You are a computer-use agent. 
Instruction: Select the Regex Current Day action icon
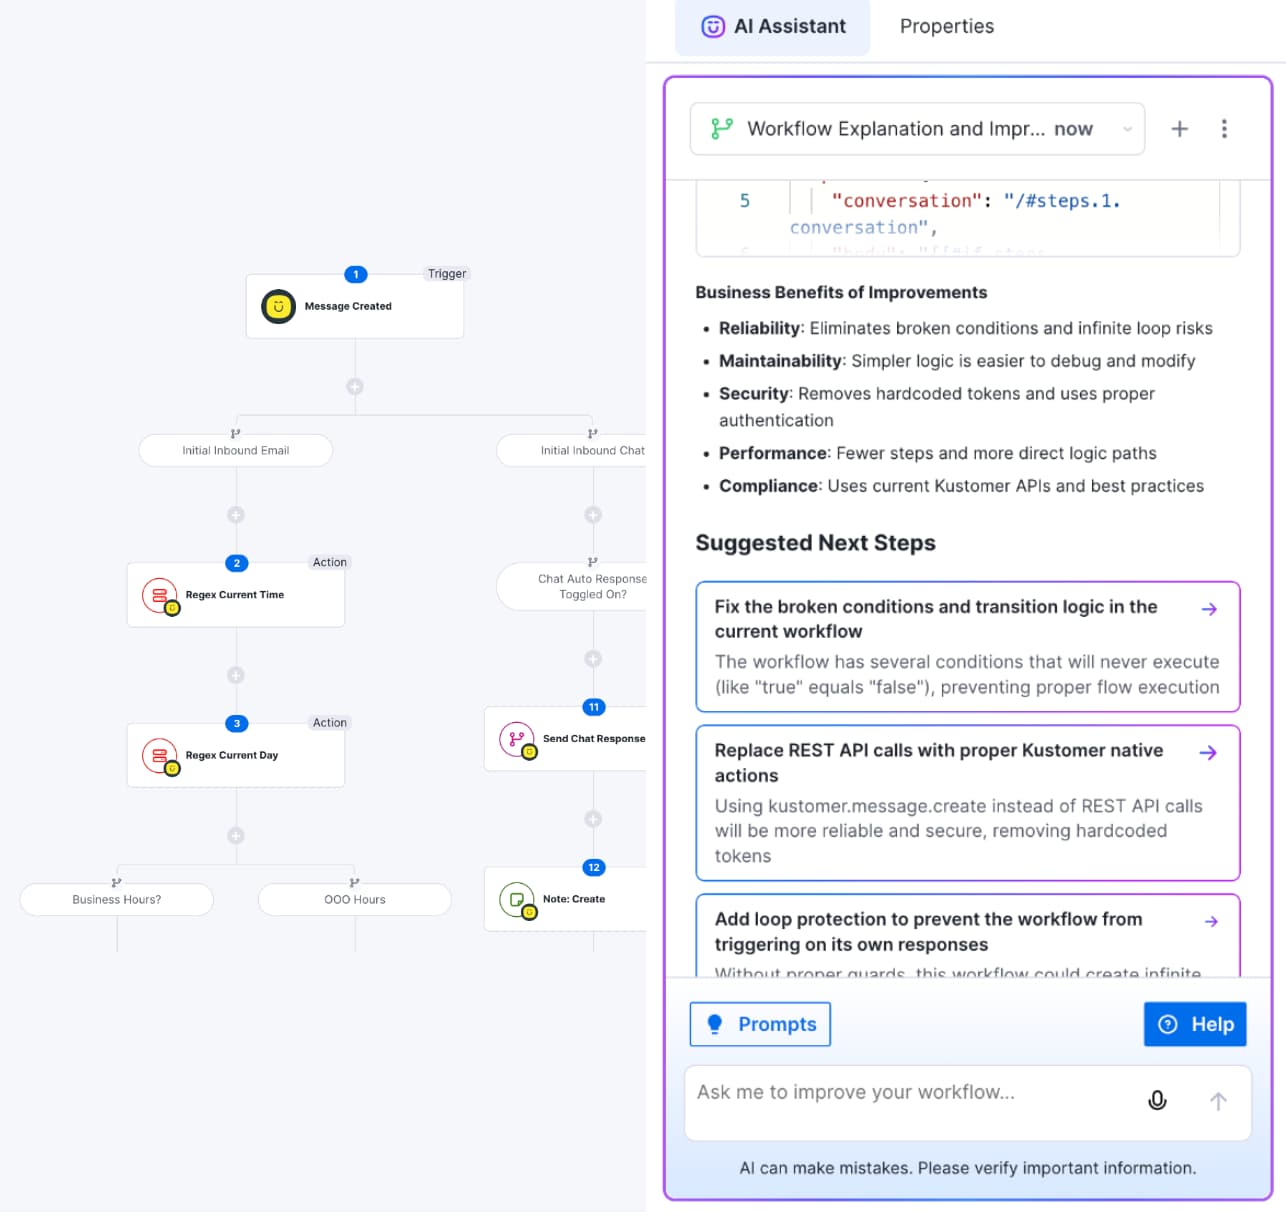pos(160,755)
